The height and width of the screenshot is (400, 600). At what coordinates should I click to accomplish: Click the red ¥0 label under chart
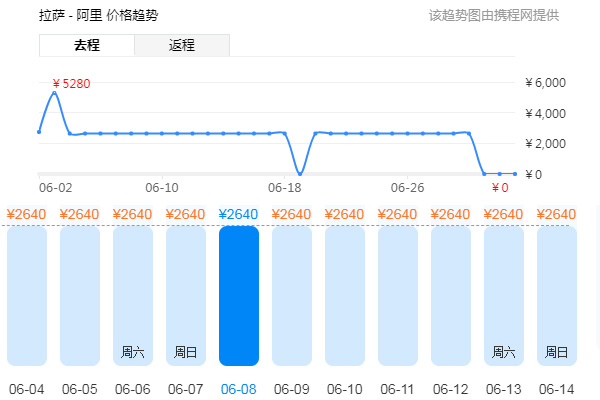tap(500, 187)
